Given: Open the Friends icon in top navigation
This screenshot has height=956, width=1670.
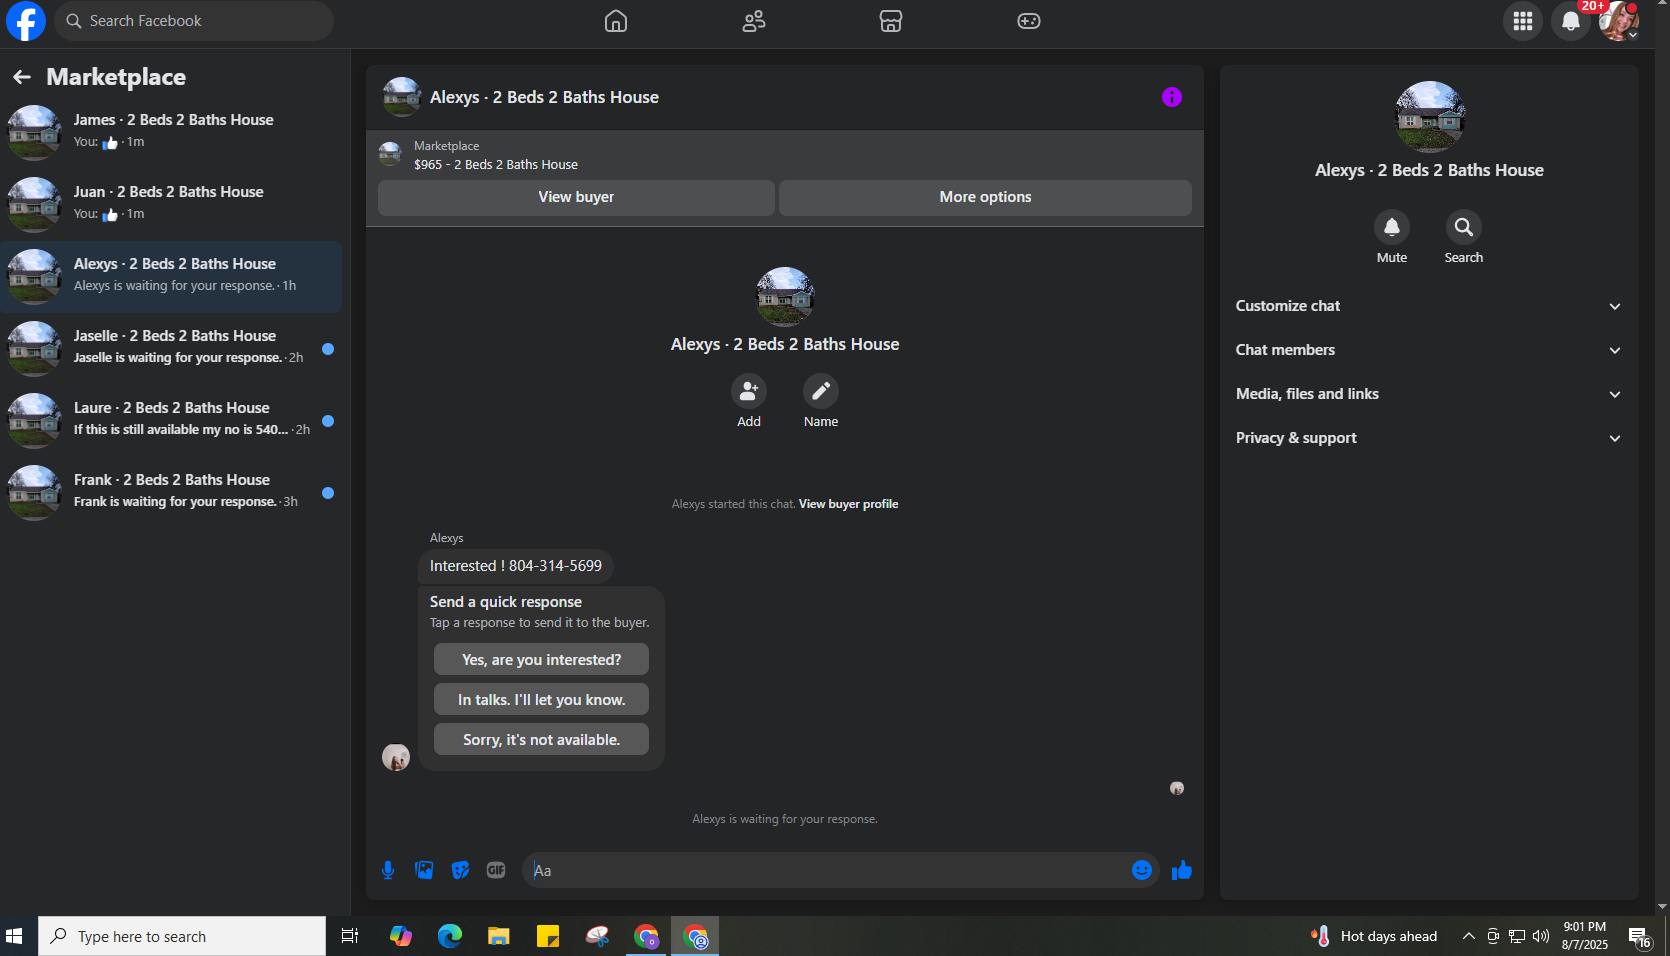Looking at the screenshot, I should [754, 21].
